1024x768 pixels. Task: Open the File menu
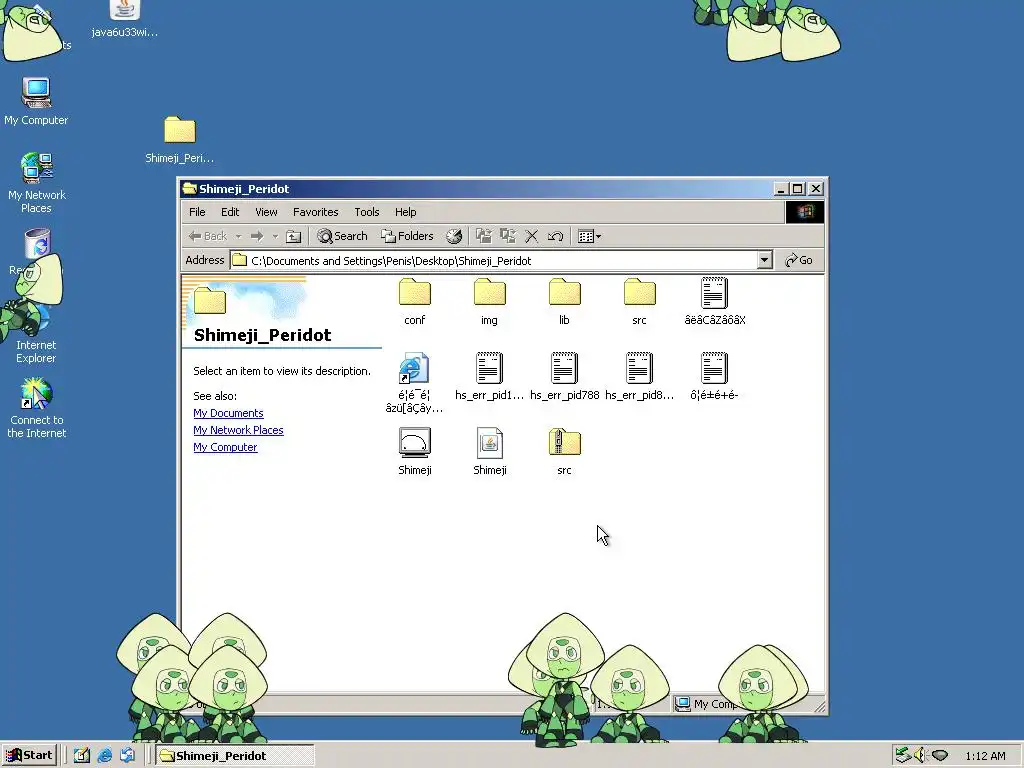(197, 212)
